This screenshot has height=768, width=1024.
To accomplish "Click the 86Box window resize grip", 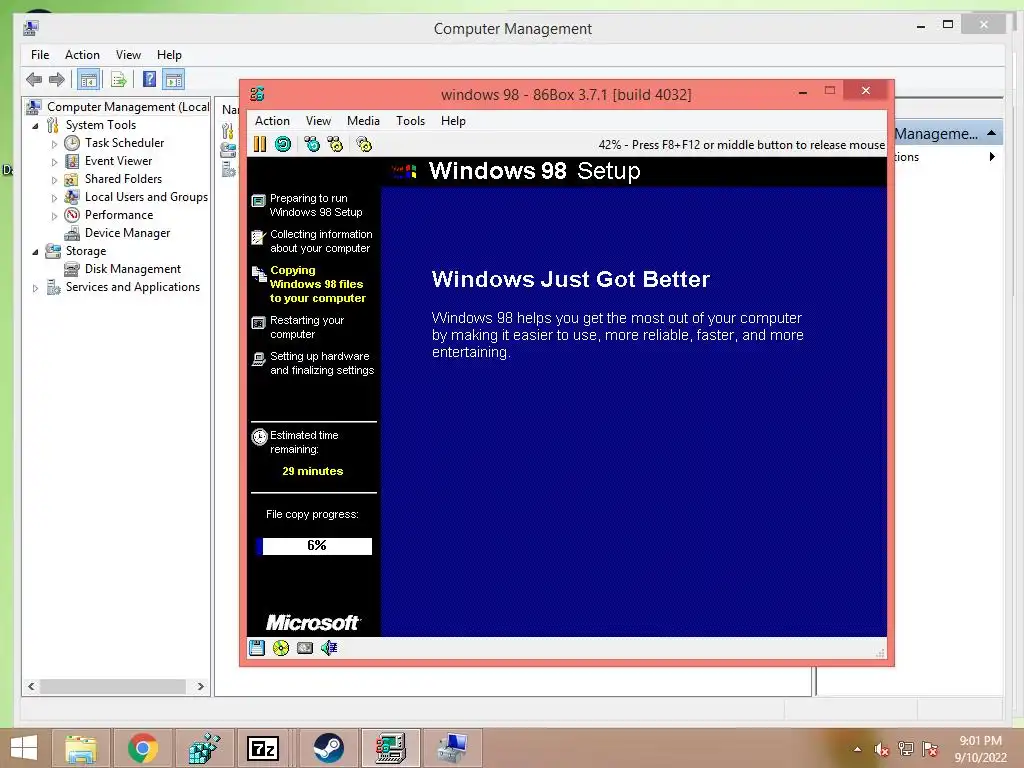I will 880,652.
